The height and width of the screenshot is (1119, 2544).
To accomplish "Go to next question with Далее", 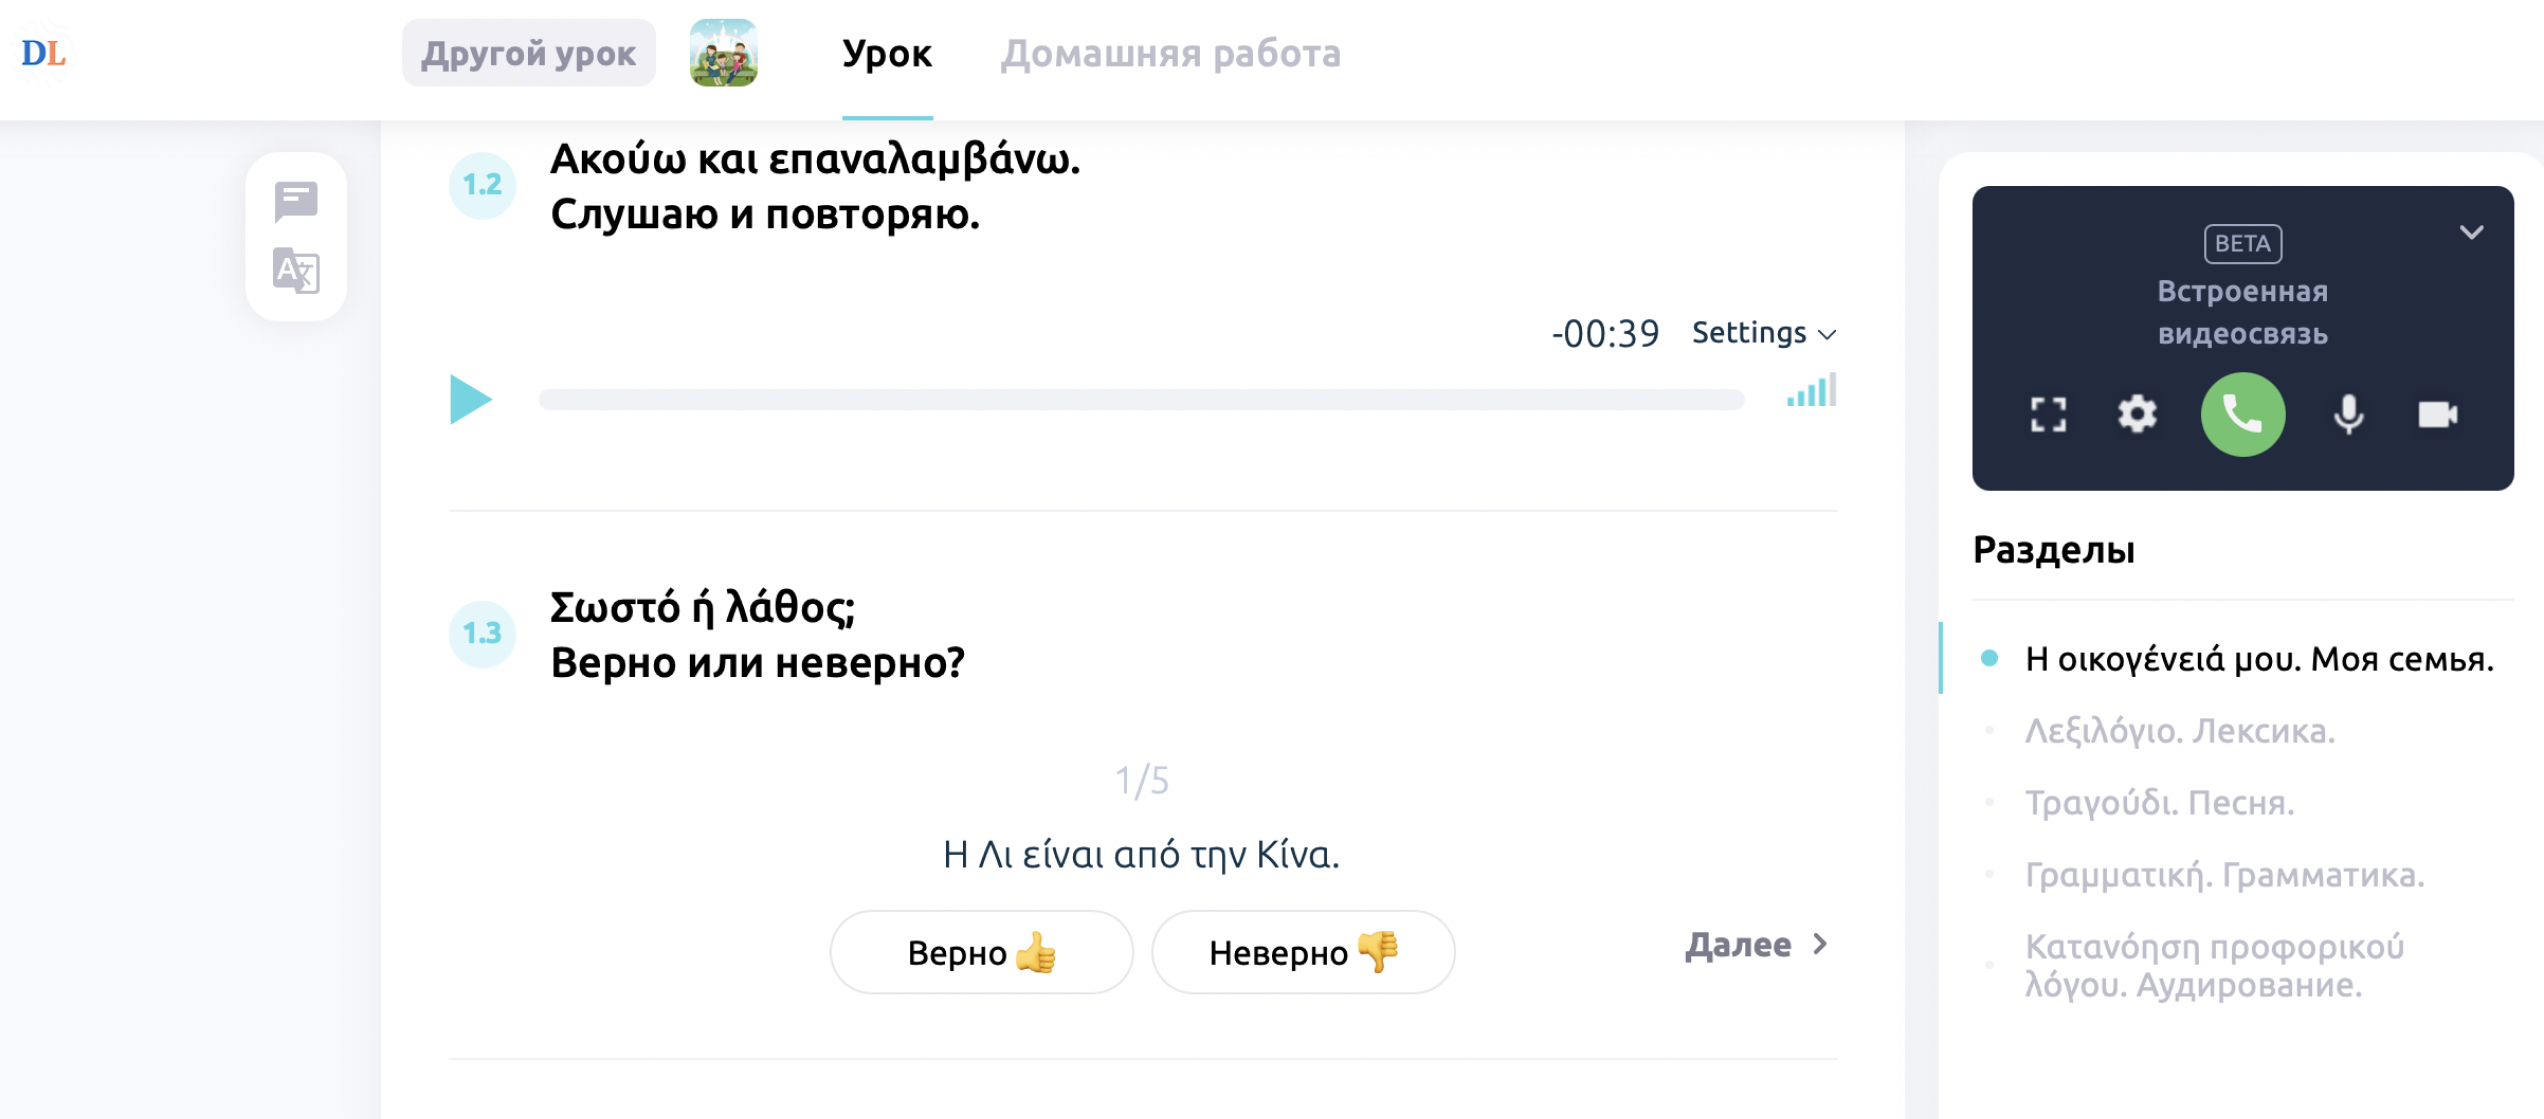I will click(1756, 945).
